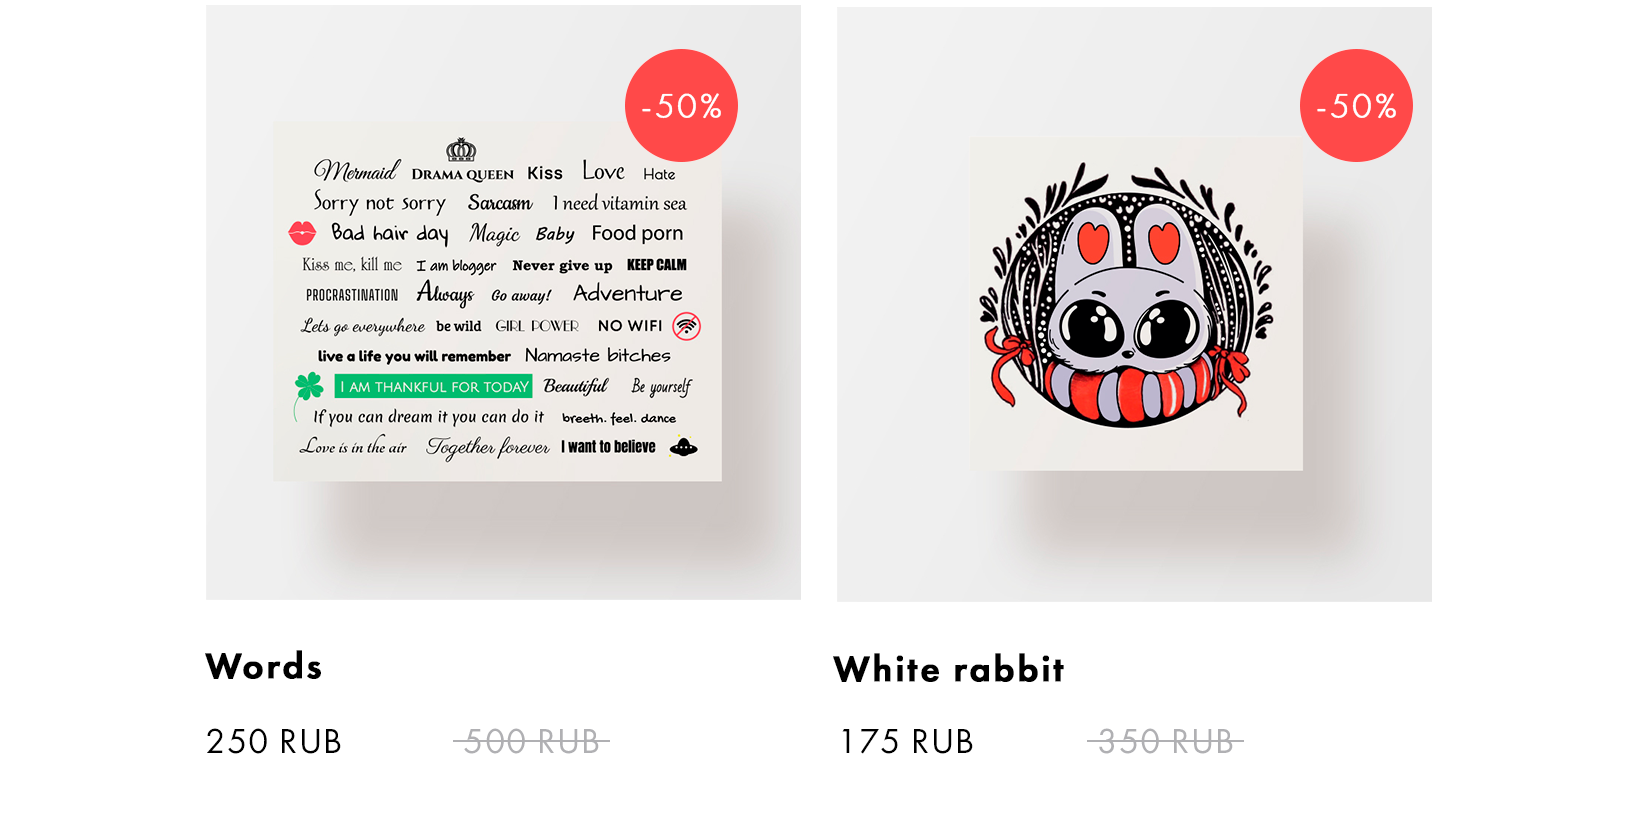This screenshot has height=840, width=1638.
Task: Click the crossed-out 350 RUB price
Action: (x=1165, y=742)
